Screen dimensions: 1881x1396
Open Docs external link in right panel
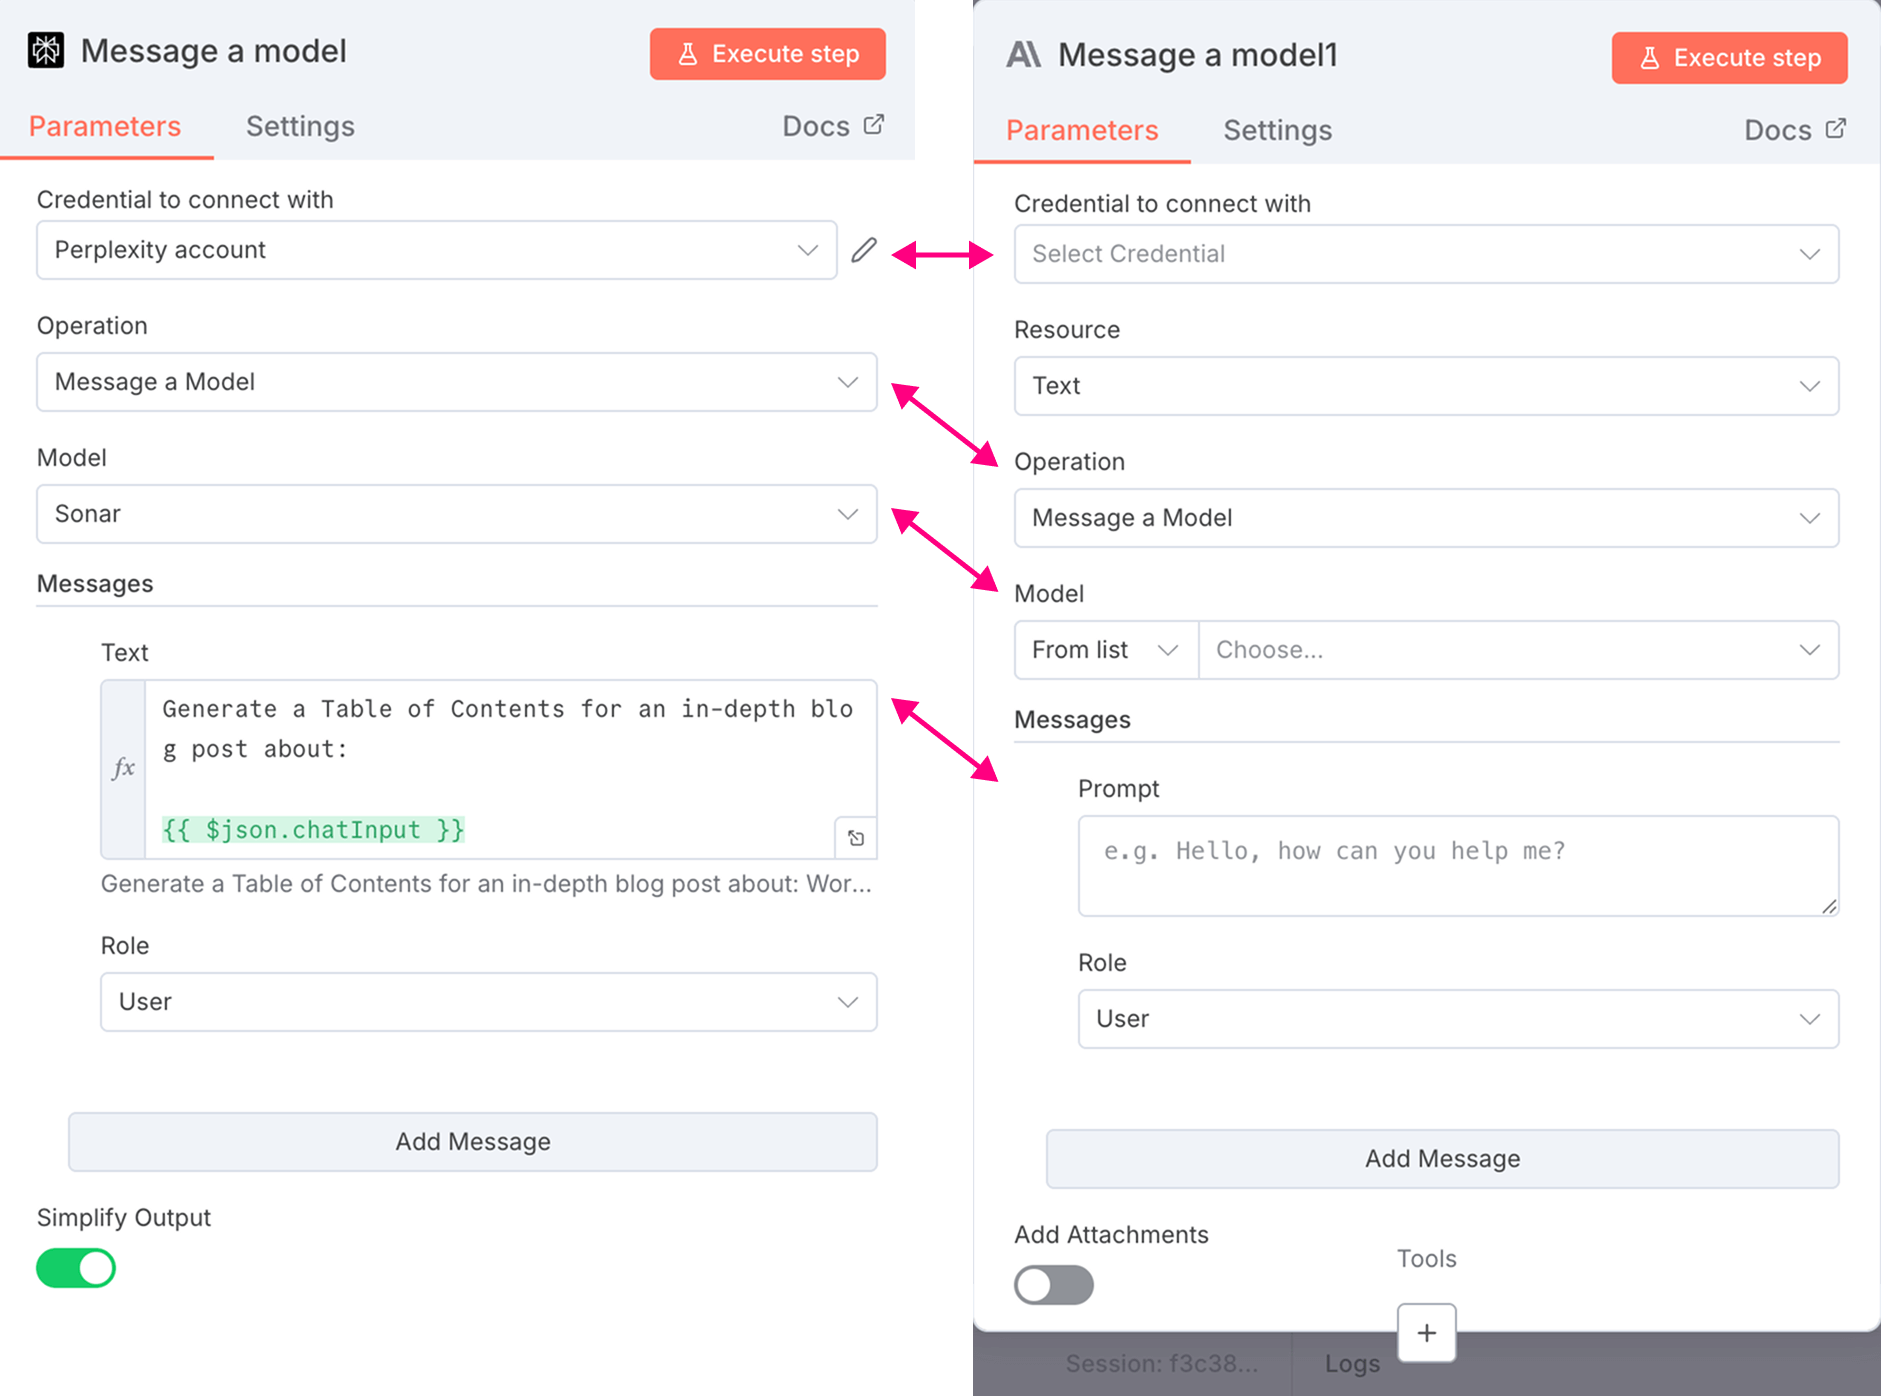tap(1795, 130)
